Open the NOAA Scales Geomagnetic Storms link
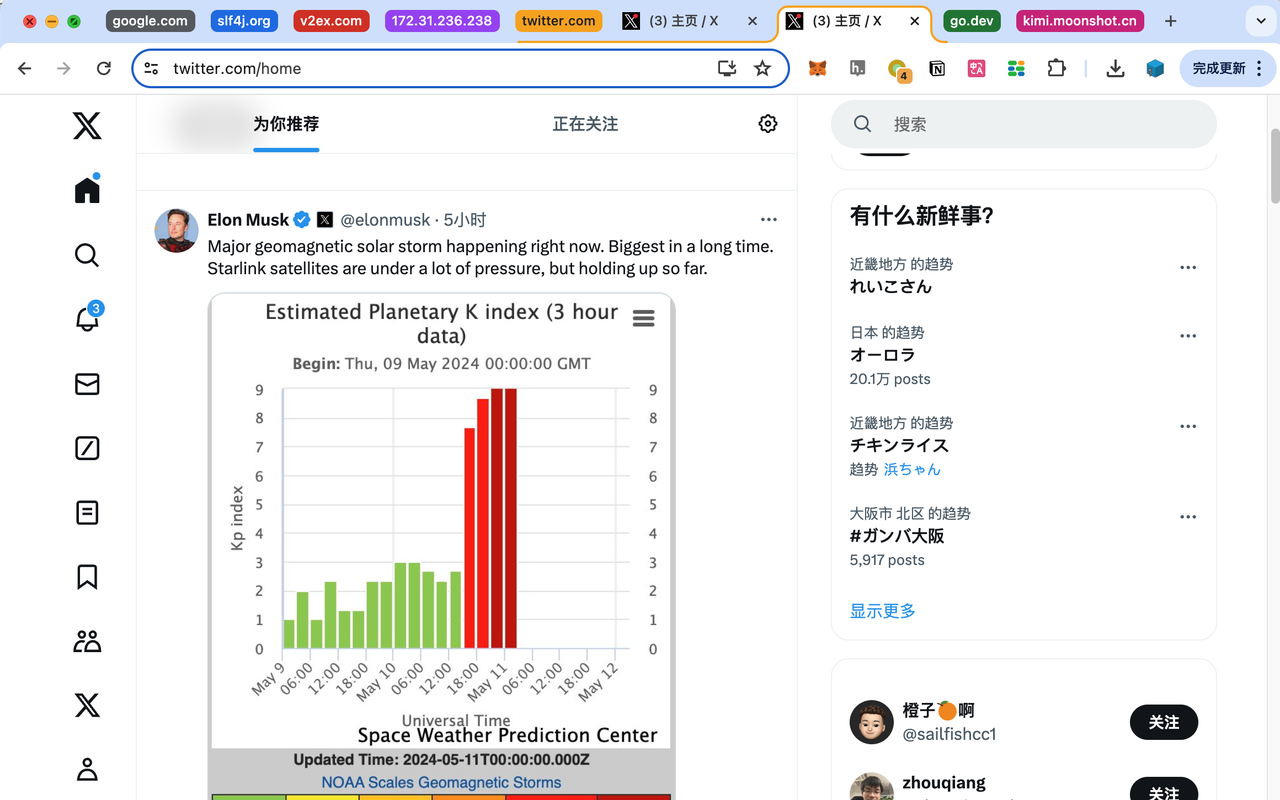Viewport: 1280px width, 800px height. (x=441, y=782)
